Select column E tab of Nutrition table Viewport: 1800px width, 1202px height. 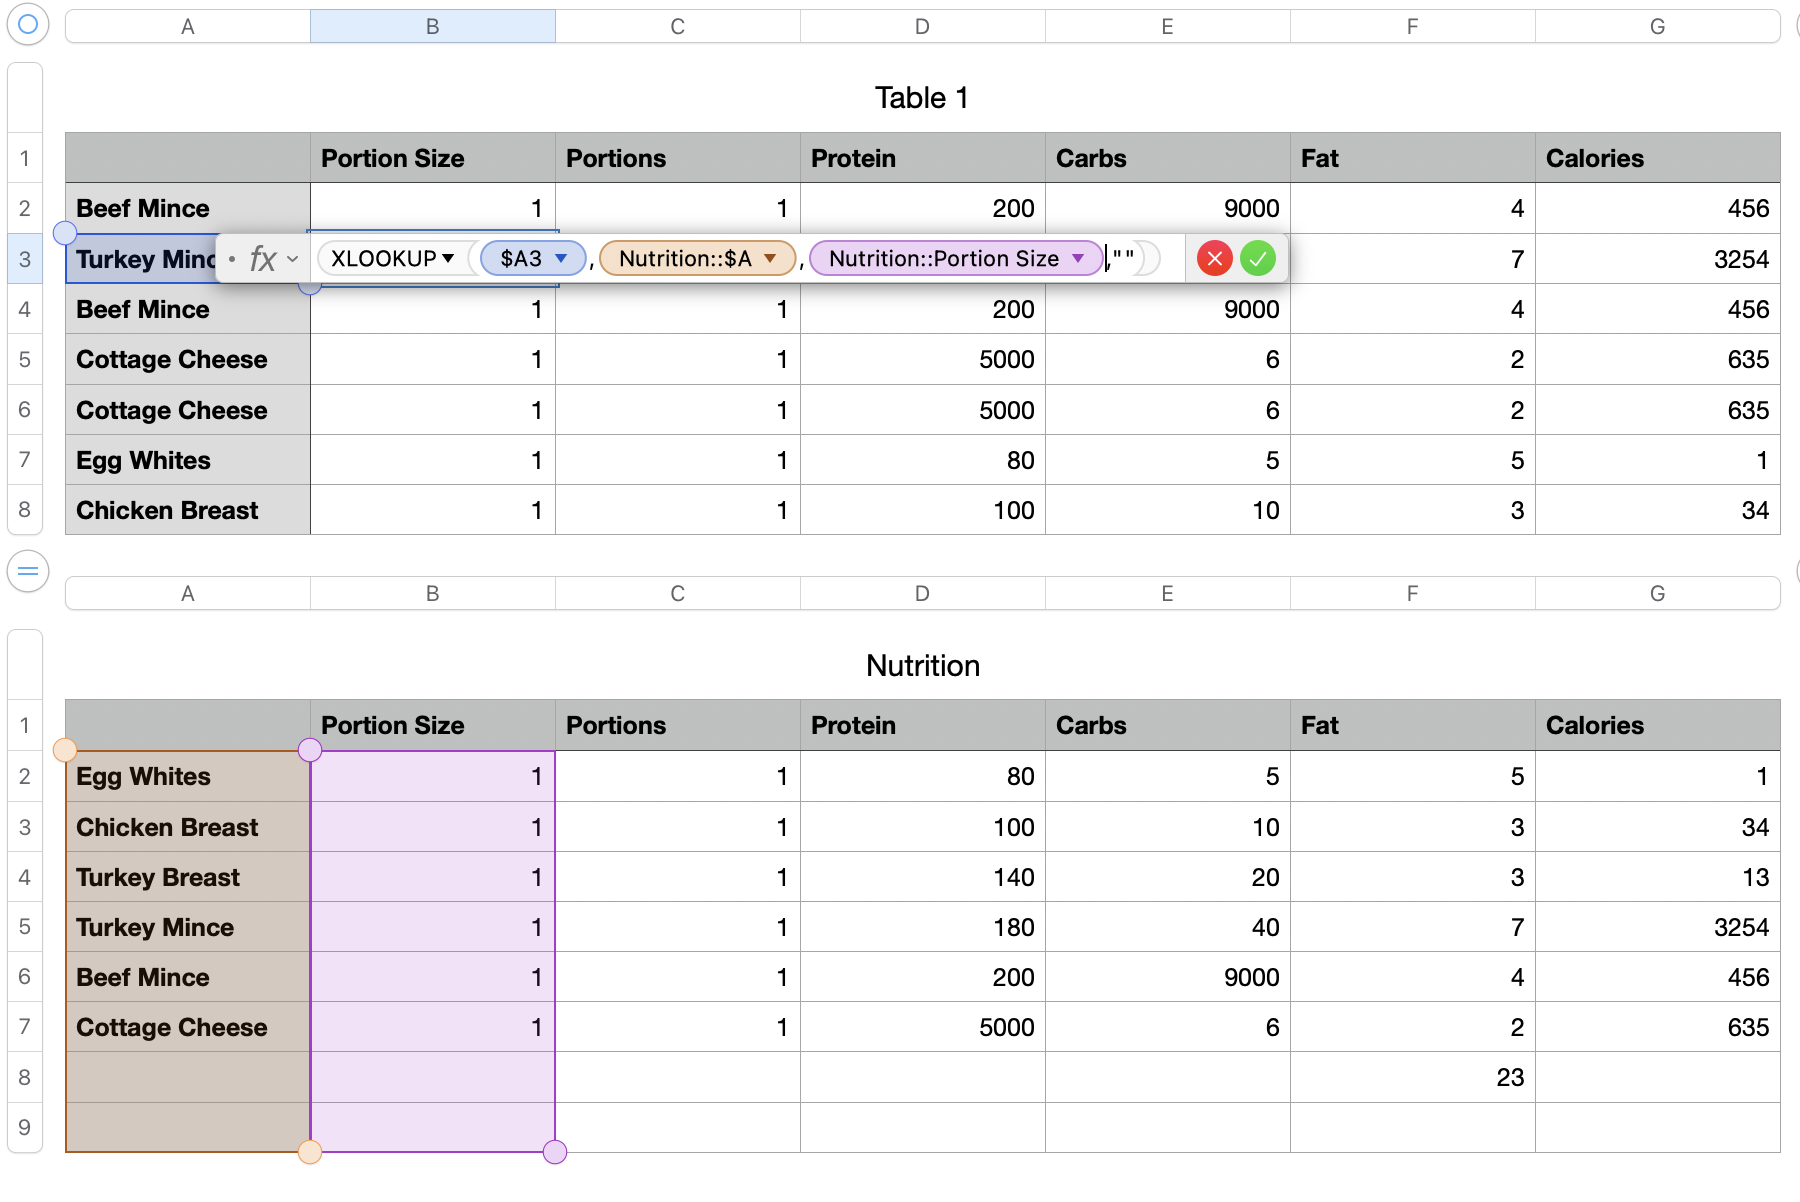1168,594
